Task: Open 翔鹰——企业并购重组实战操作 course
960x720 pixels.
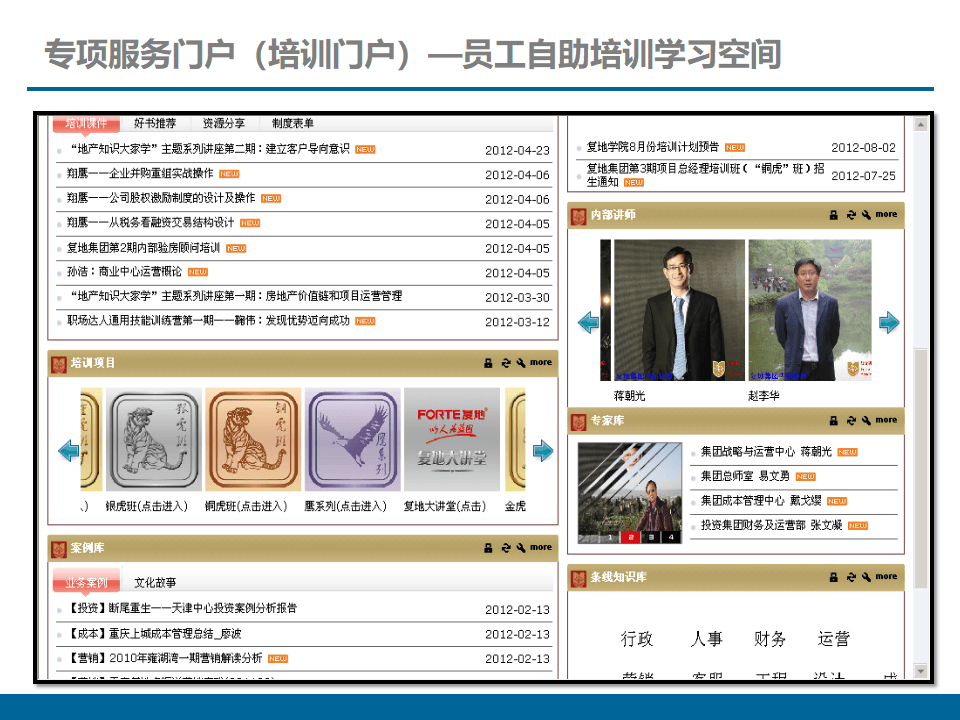Action: click(140, 174)
